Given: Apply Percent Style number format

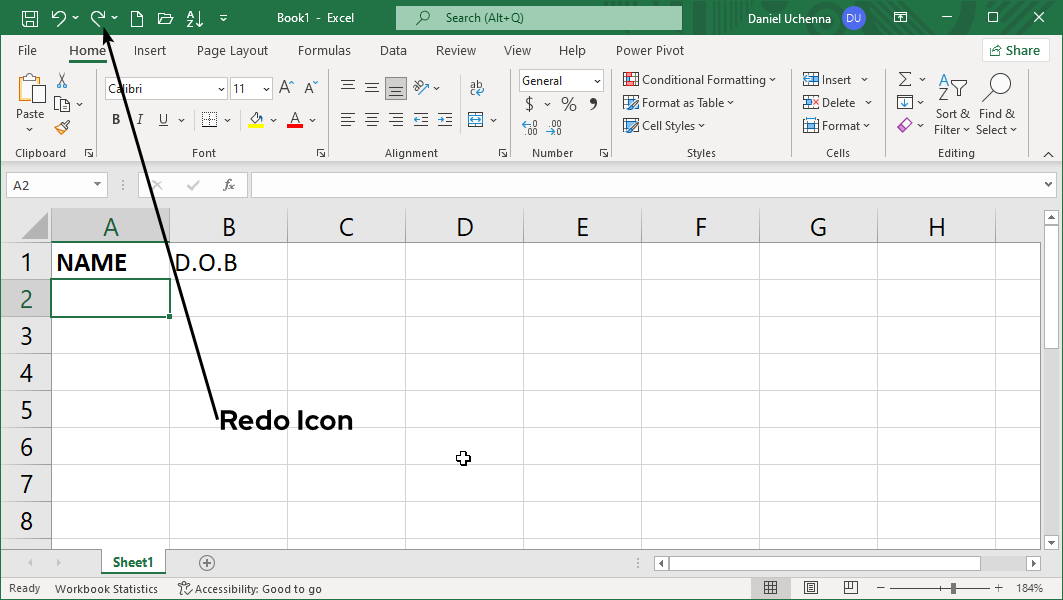Looking at the screenshot, I should [x=568, y=104].
